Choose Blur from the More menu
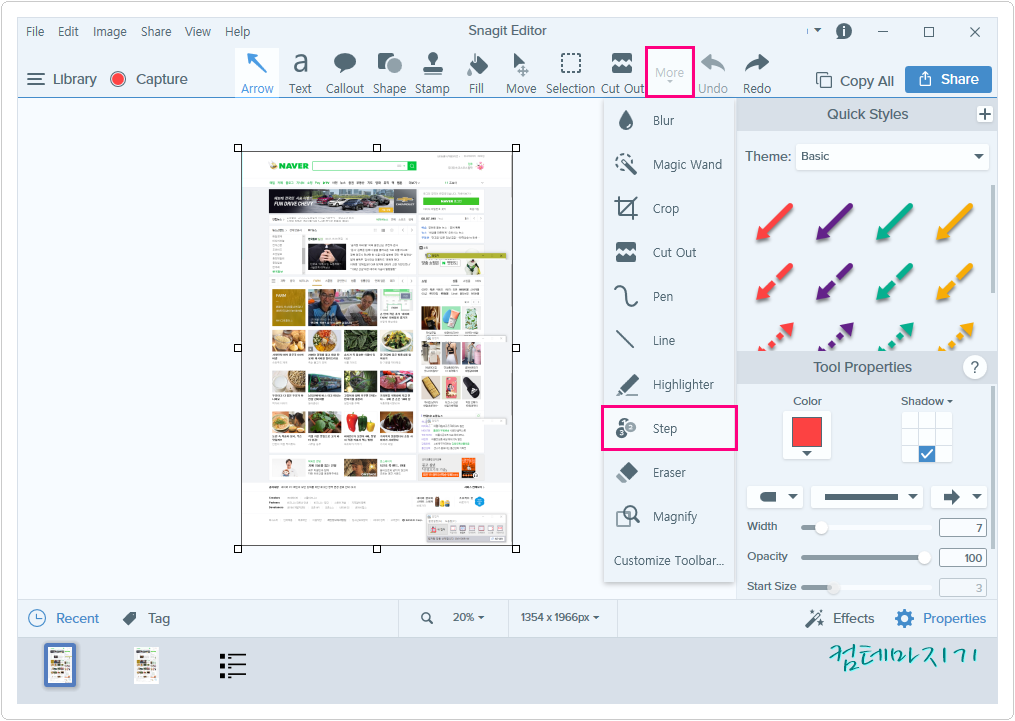Screen dimensions: 1015x721 669,120
